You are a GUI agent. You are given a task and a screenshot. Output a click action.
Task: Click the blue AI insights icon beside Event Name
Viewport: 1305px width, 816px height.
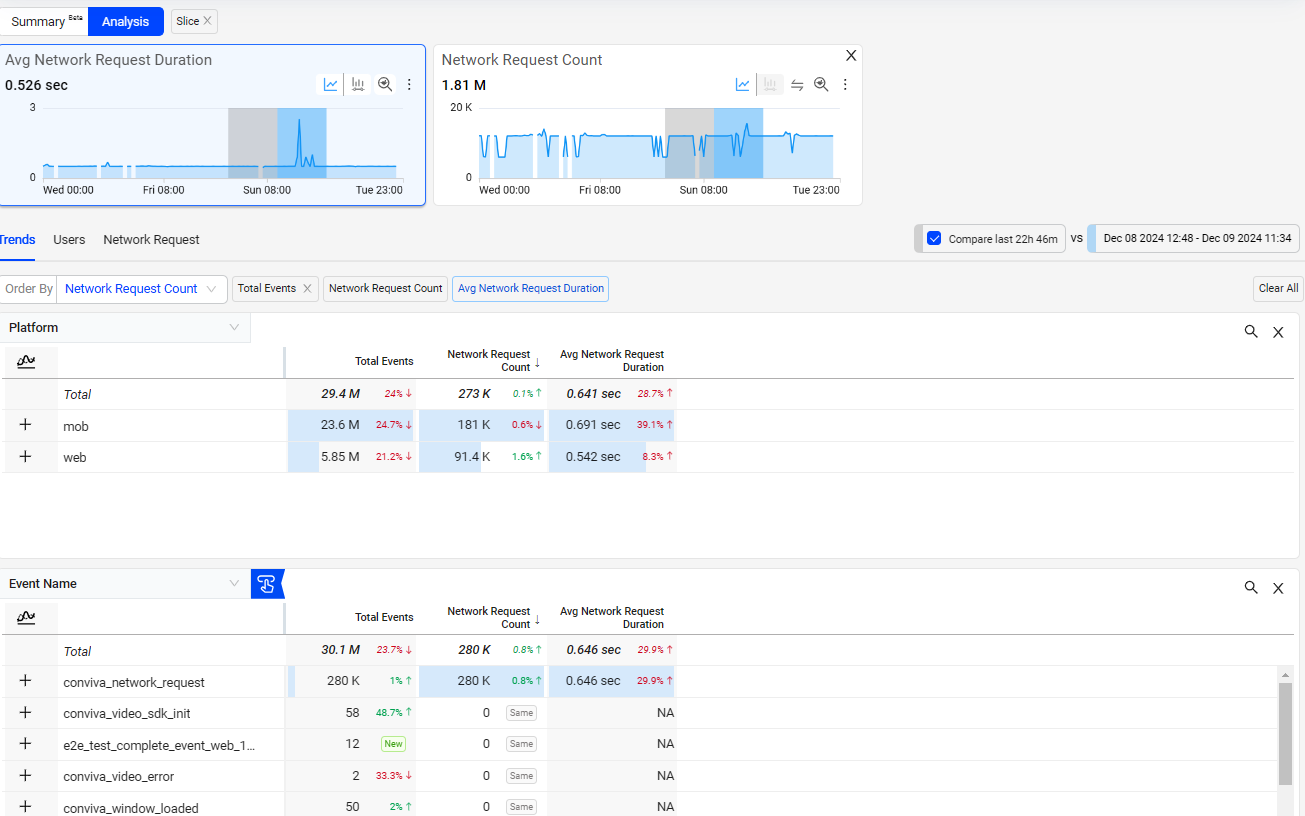point(267,584)
